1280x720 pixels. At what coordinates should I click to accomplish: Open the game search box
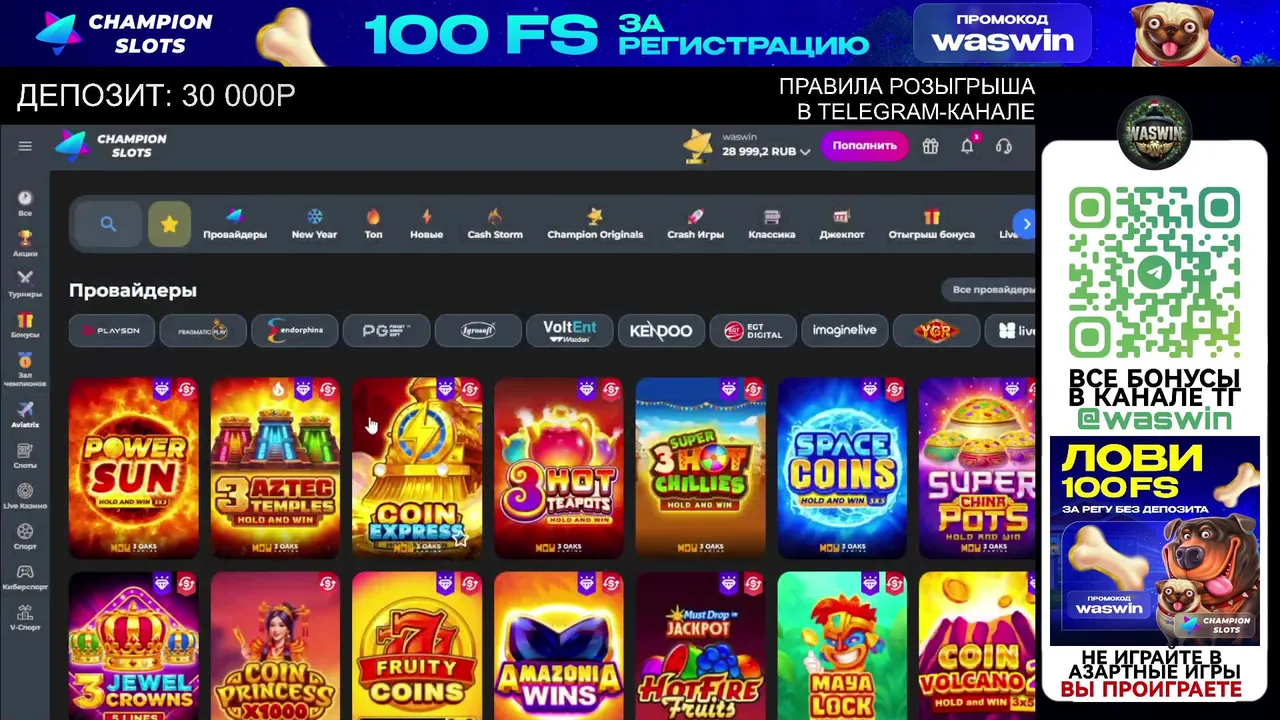pyautogui.click(x=108, y=224)
